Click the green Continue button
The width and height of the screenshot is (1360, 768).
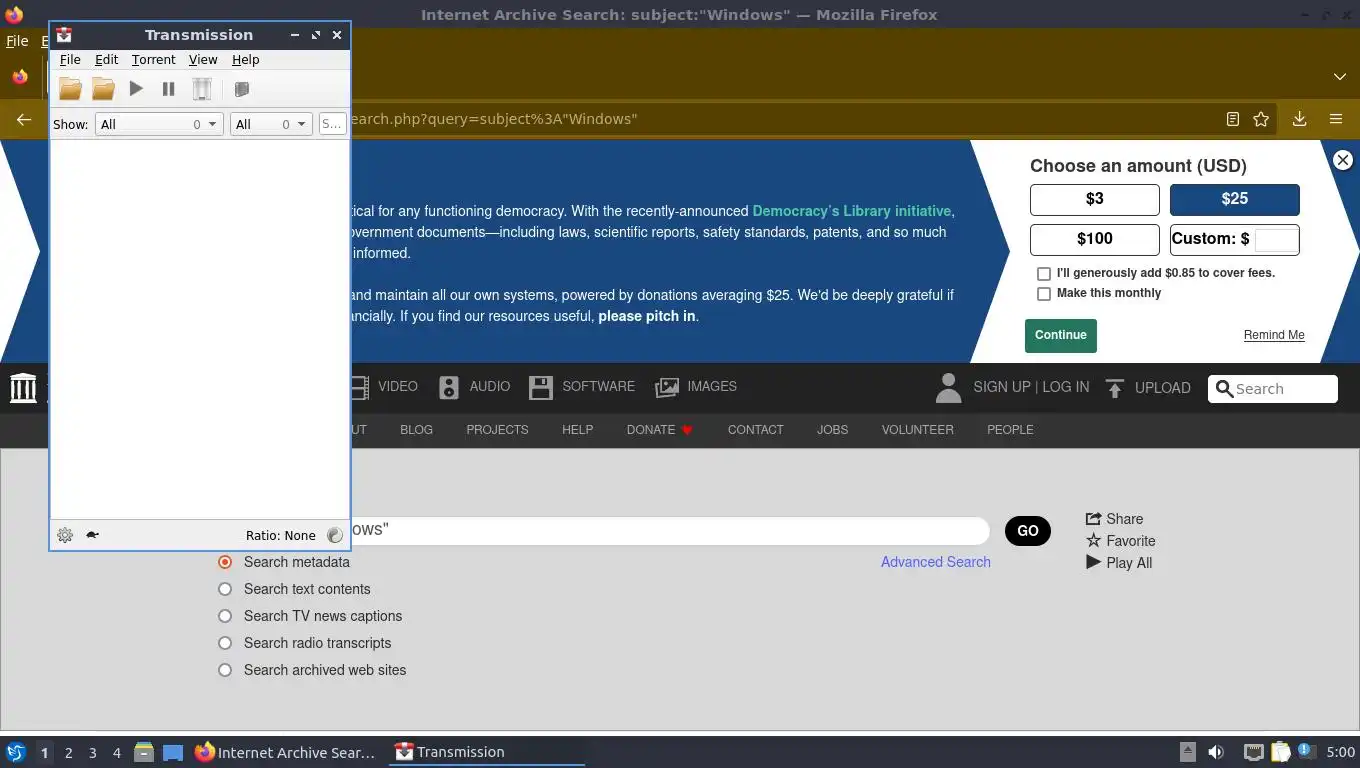pos(1060,335)
